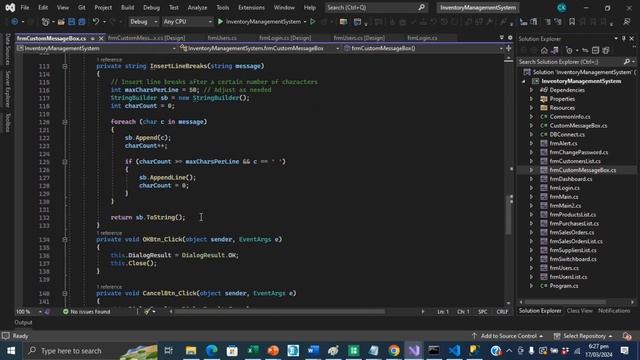640x360 pixels.
Task: Collapse the InventoryManagementSystem project node
Action: 524,81
